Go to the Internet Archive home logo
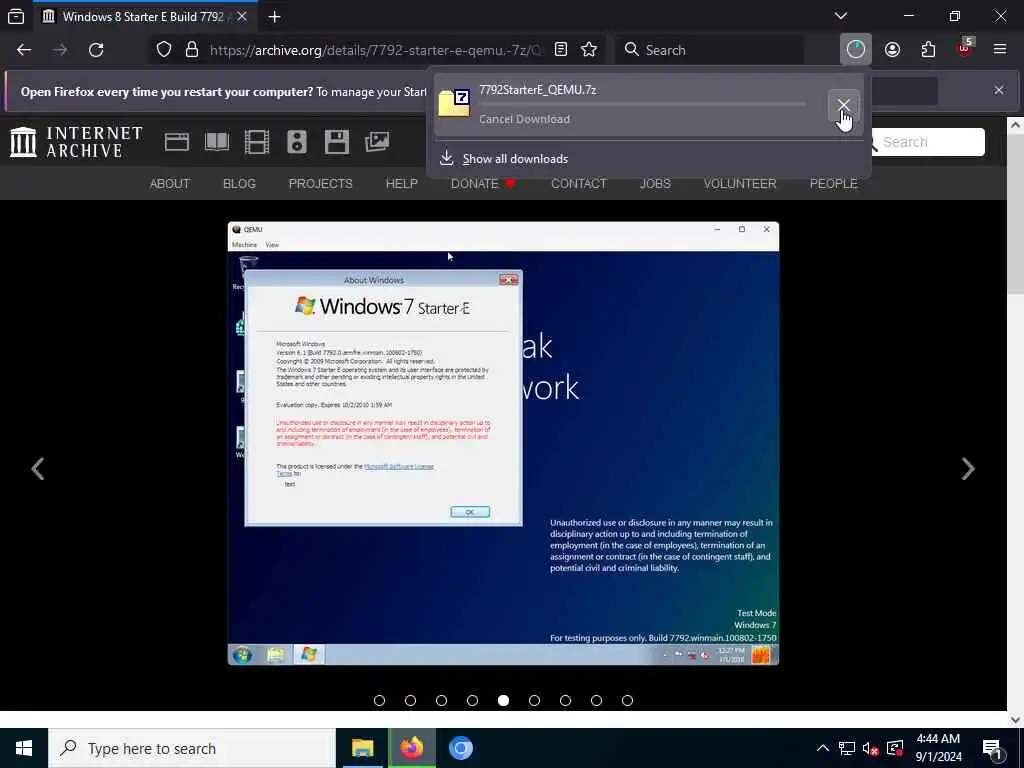 [x=76, y=142]
